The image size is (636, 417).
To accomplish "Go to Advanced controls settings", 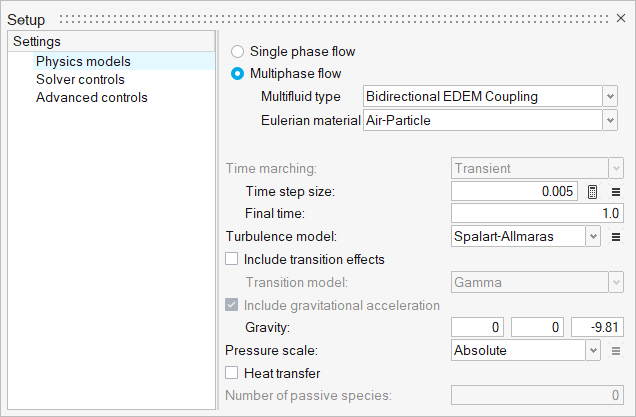I will [x=91, y=97].
